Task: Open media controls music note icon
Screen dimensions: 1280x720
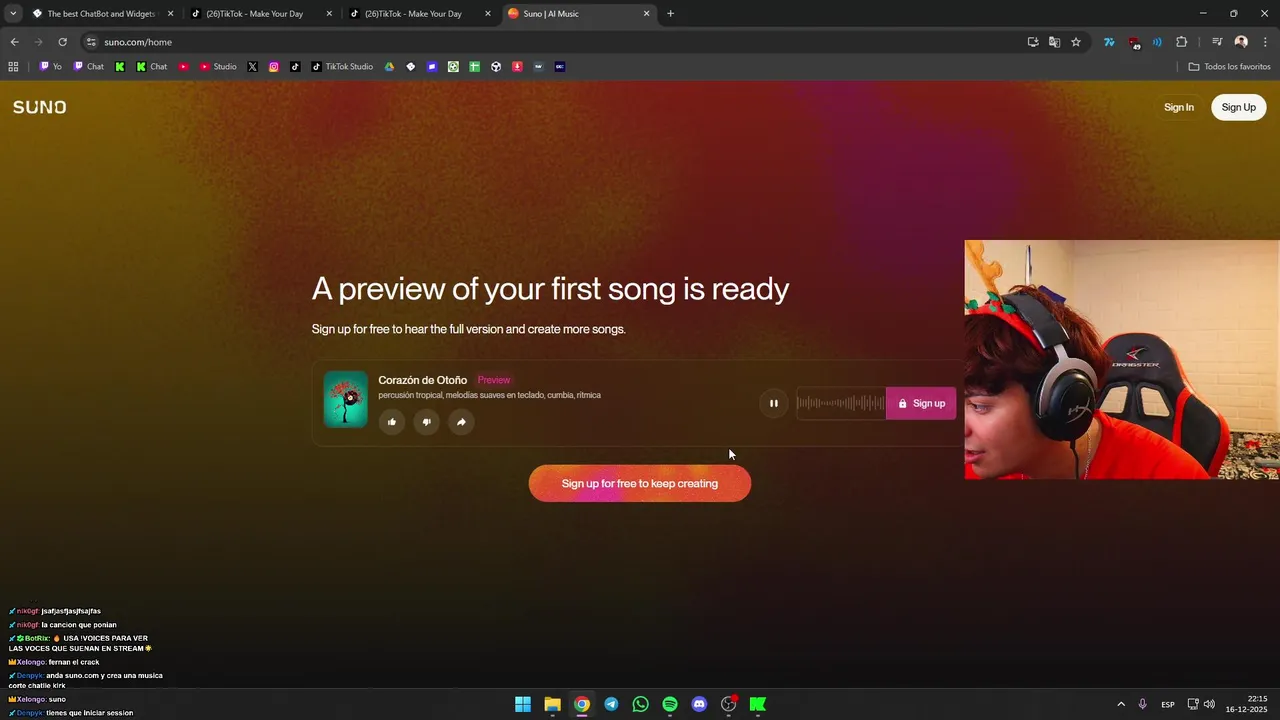Action: click(1217, 42)
